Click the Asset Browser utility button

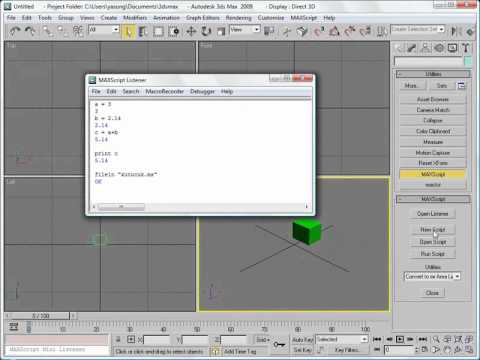pyautogui.click(x=433, y=99)
